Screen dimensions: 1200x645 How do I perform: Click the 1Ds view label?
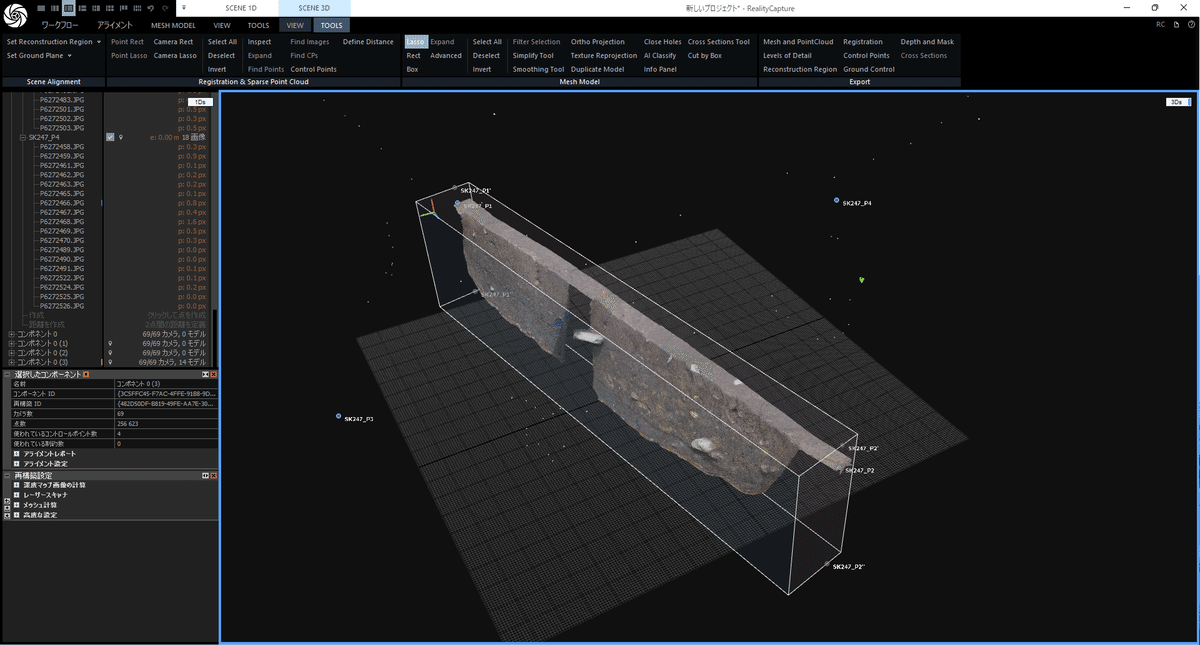point(200,102)
